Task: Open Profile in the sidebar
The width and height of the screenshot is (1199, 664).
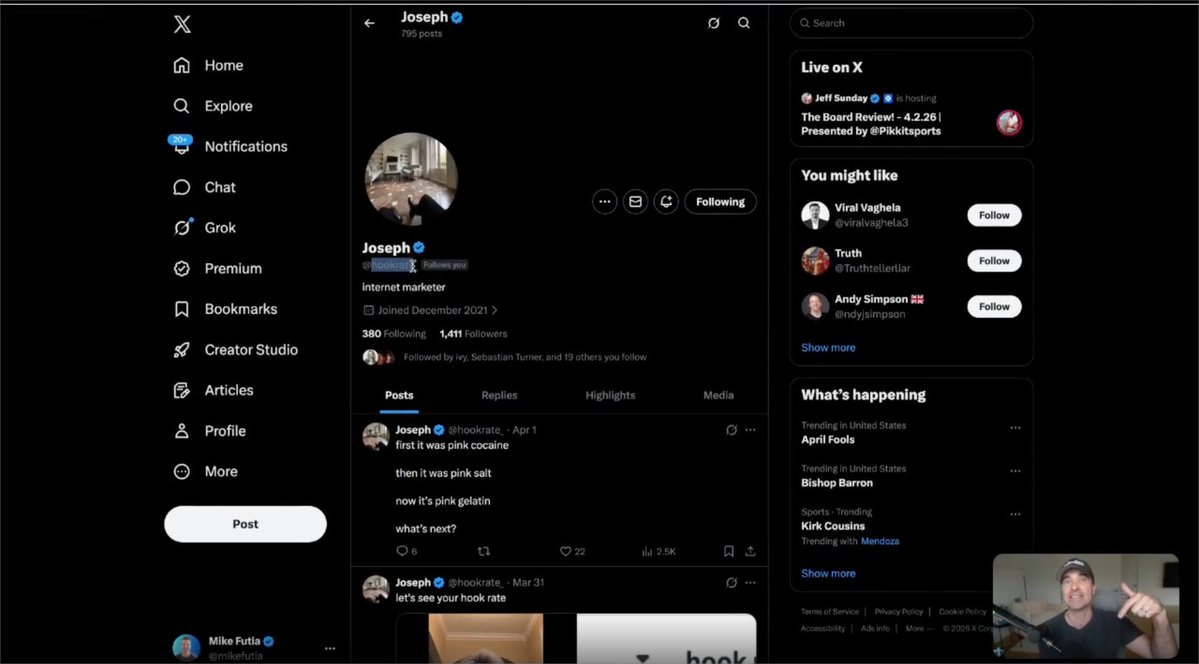Action: (210, 431)
